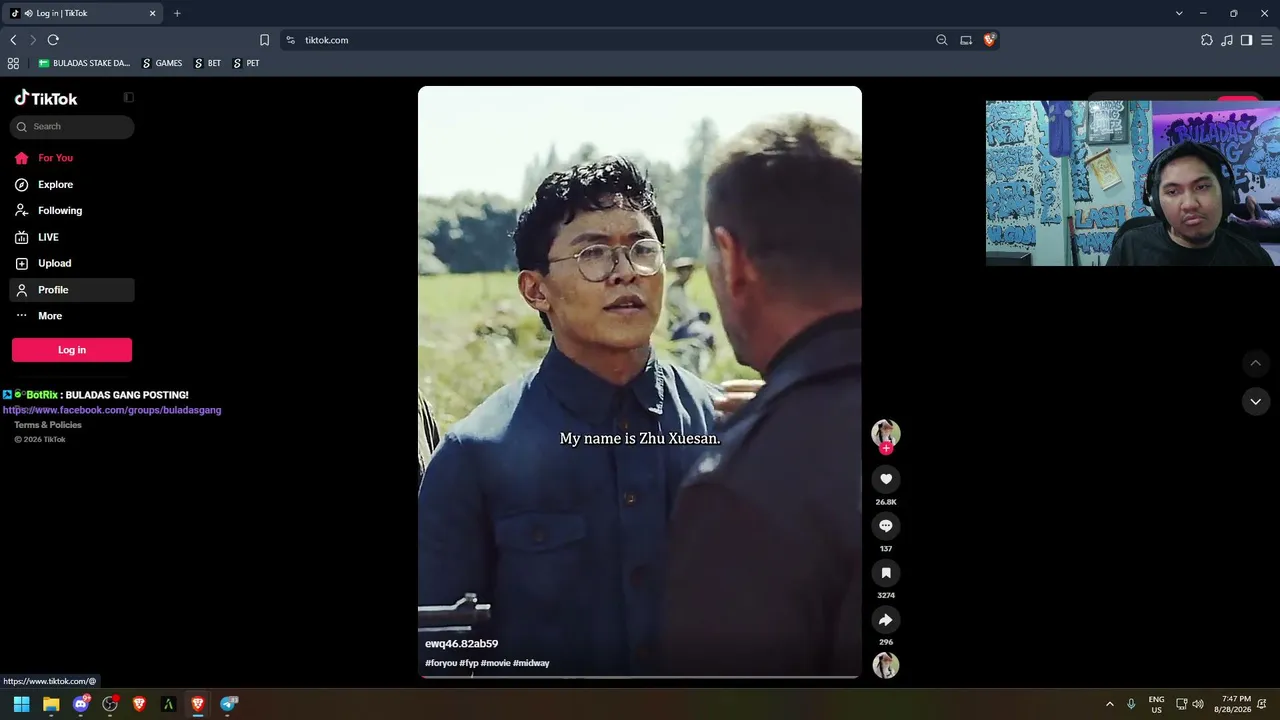Open the zoom control in address bar
Screen dimensions: 1280x720
(942, 40)
